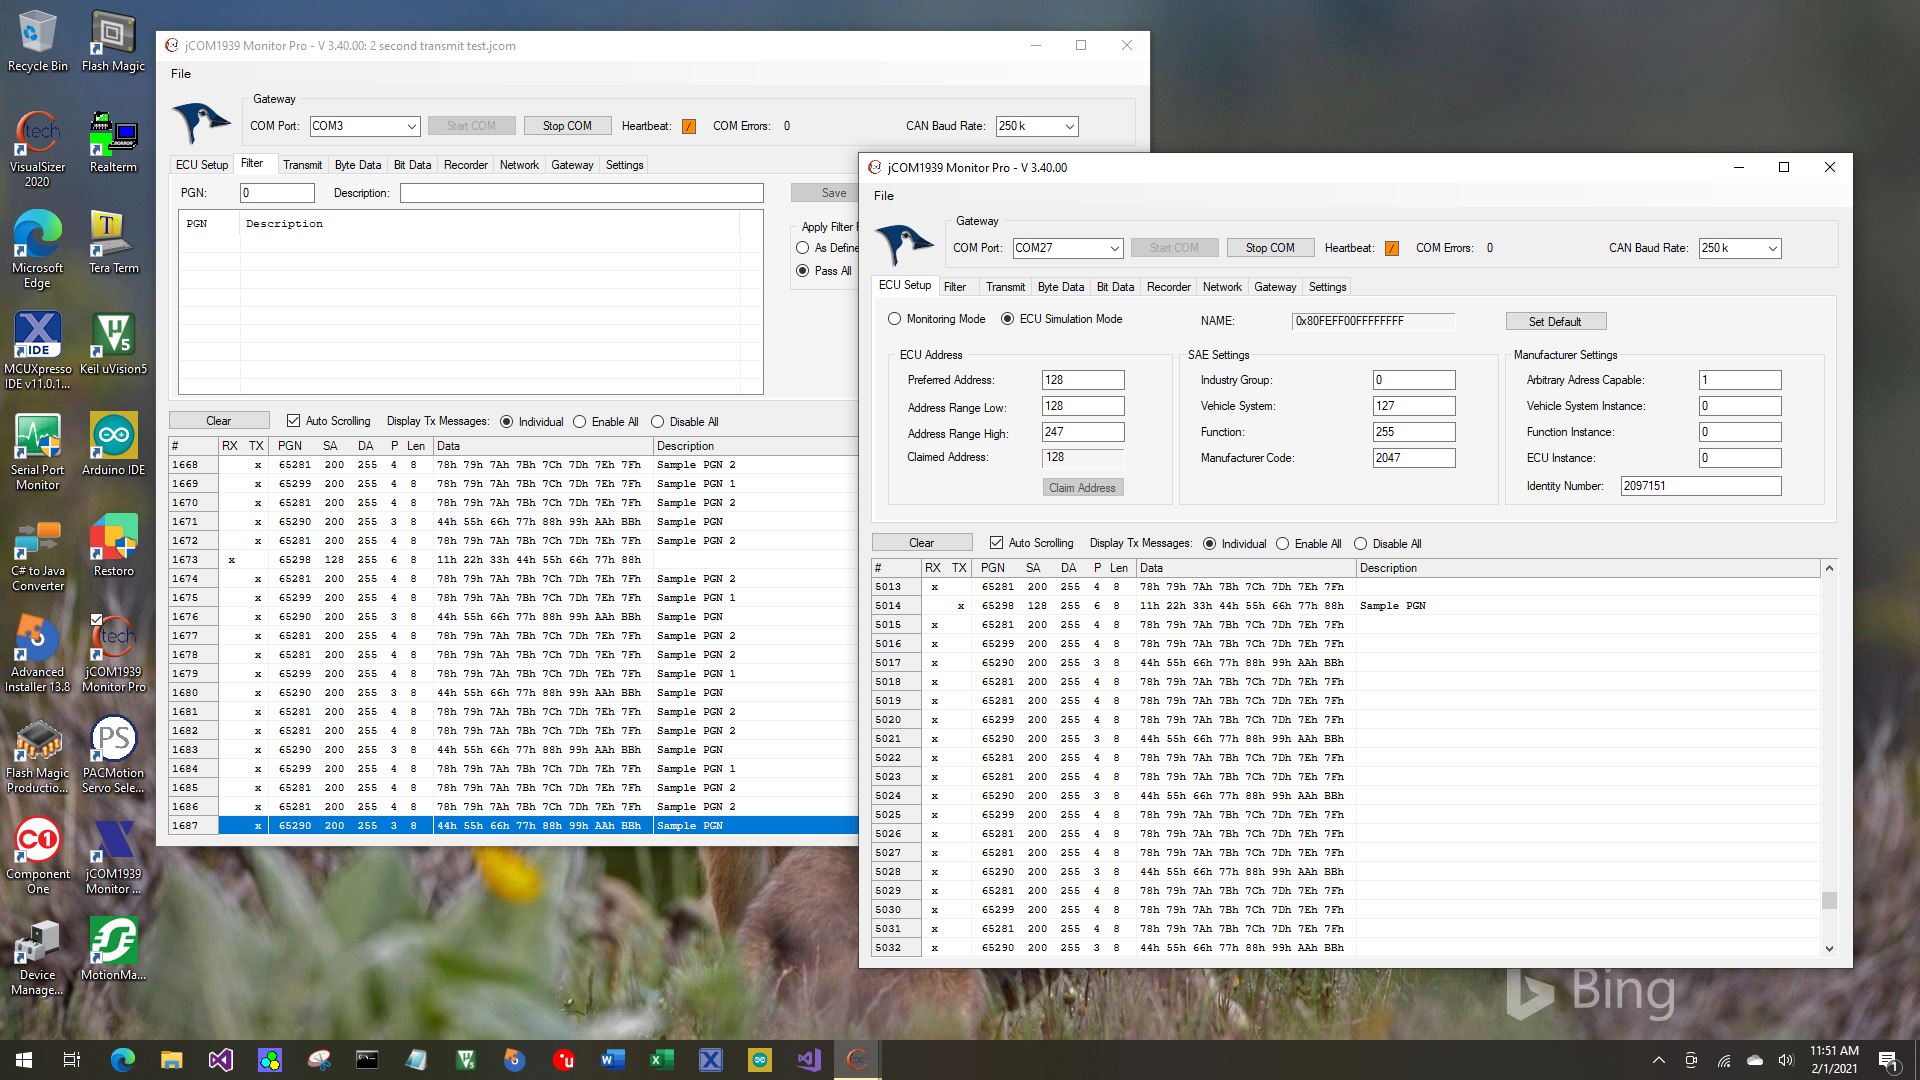Open the Arduino IDE desktop icon
This screenshot has height=1080, width=1920.
[x=113, y=438]
